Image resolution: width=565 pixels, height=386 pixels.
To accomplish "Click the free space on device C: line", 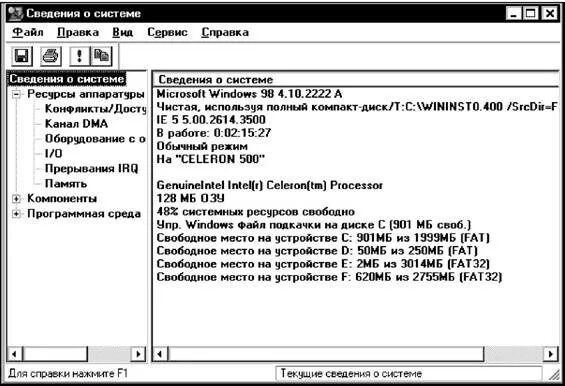I will pos(323,238).
